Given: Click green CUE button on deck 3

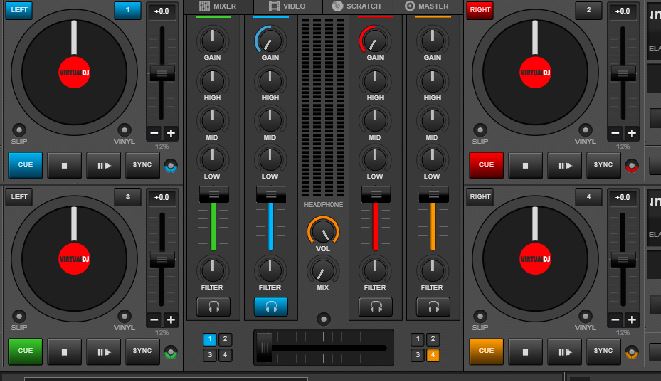Looking at the screenshot, I should pyautogui.click(x=25, y=351).
